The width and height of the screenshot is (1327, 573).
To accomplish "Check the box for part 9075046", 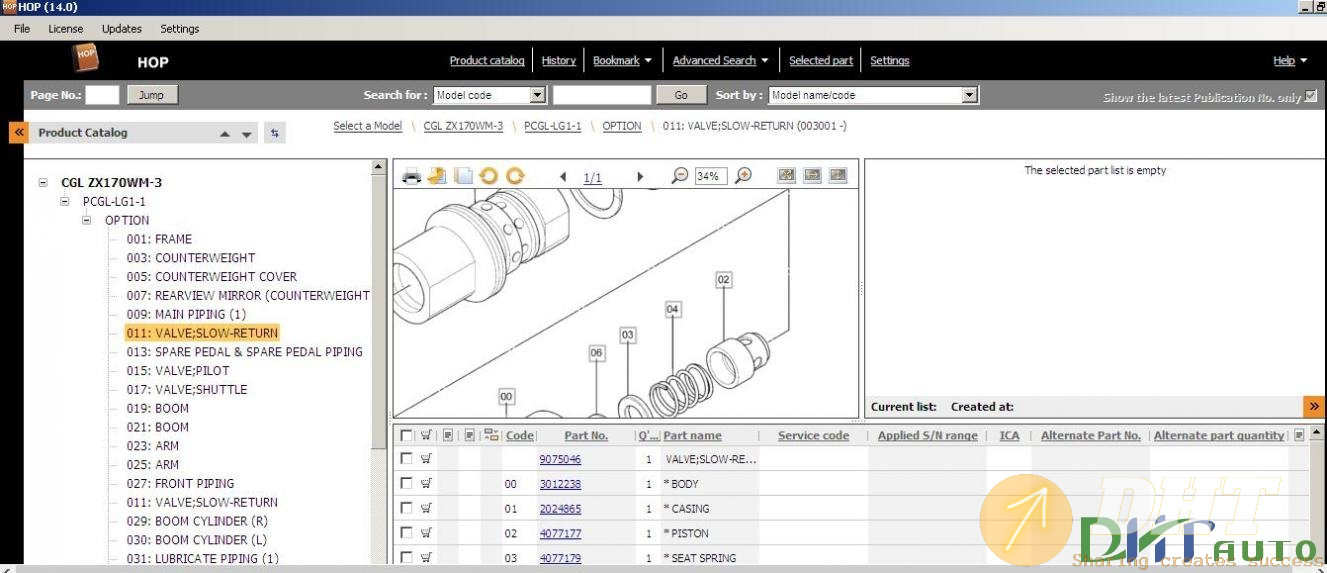I will click(x=406, y=459).
